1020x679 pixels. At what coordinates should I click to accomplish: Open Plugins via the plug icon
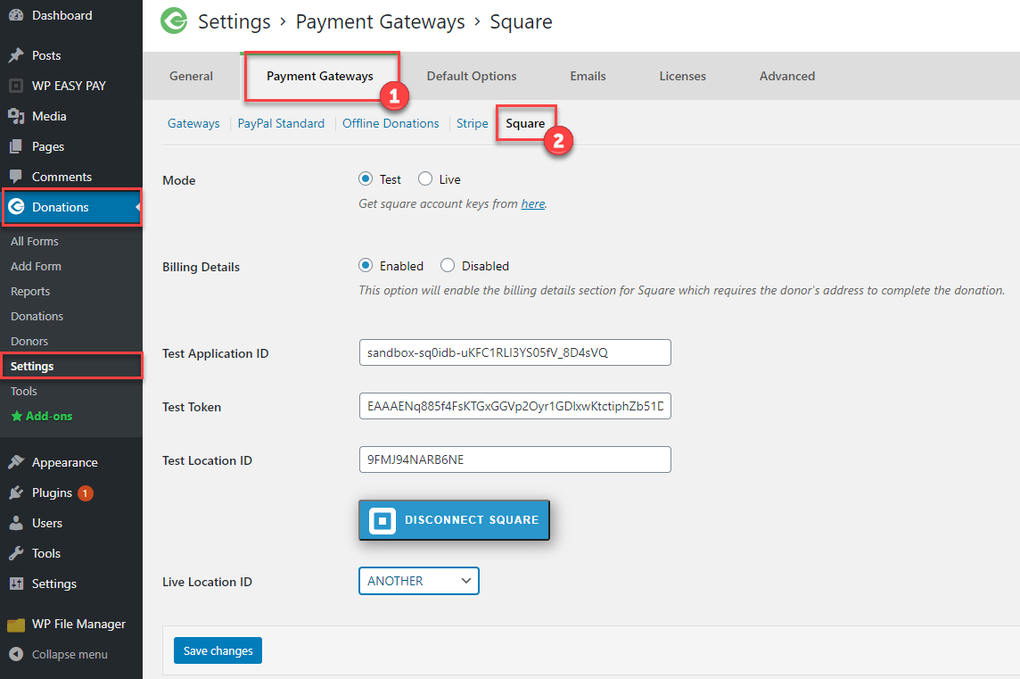14,492
